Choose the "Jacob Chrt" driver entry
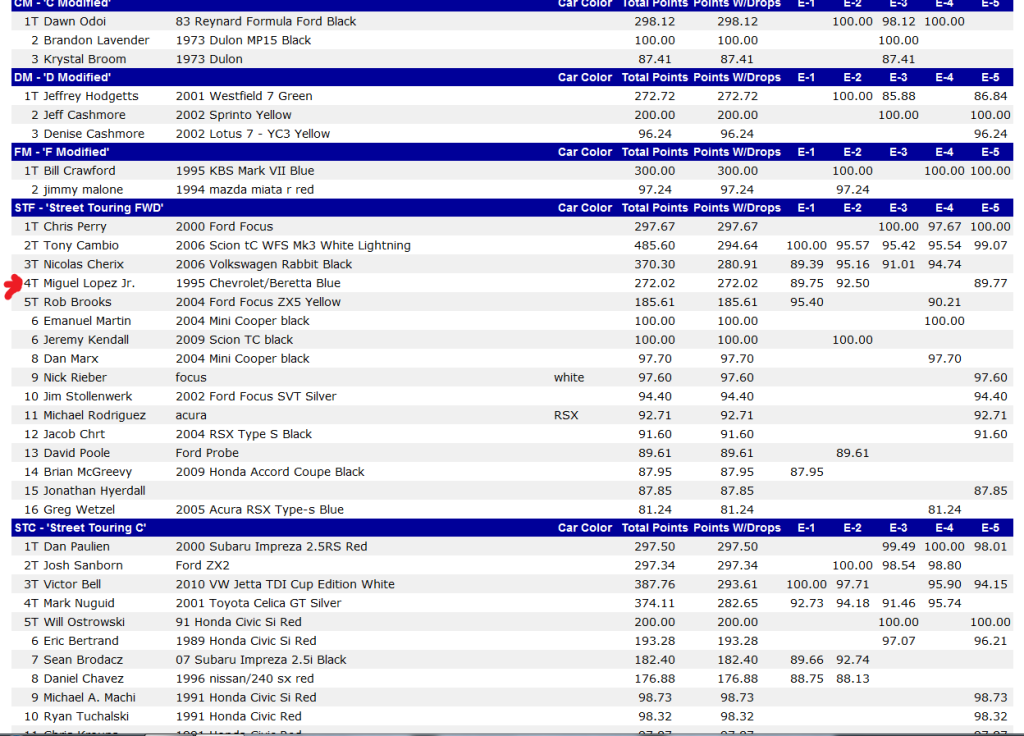 [x=74, y=436]
